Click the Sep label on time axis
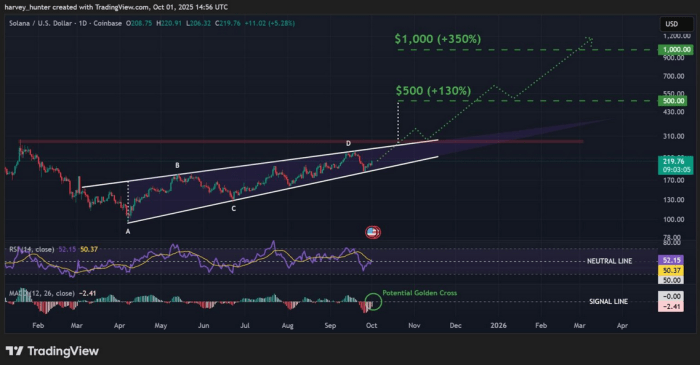The height and width of the screenshot is (365, 700). (330, 326)
